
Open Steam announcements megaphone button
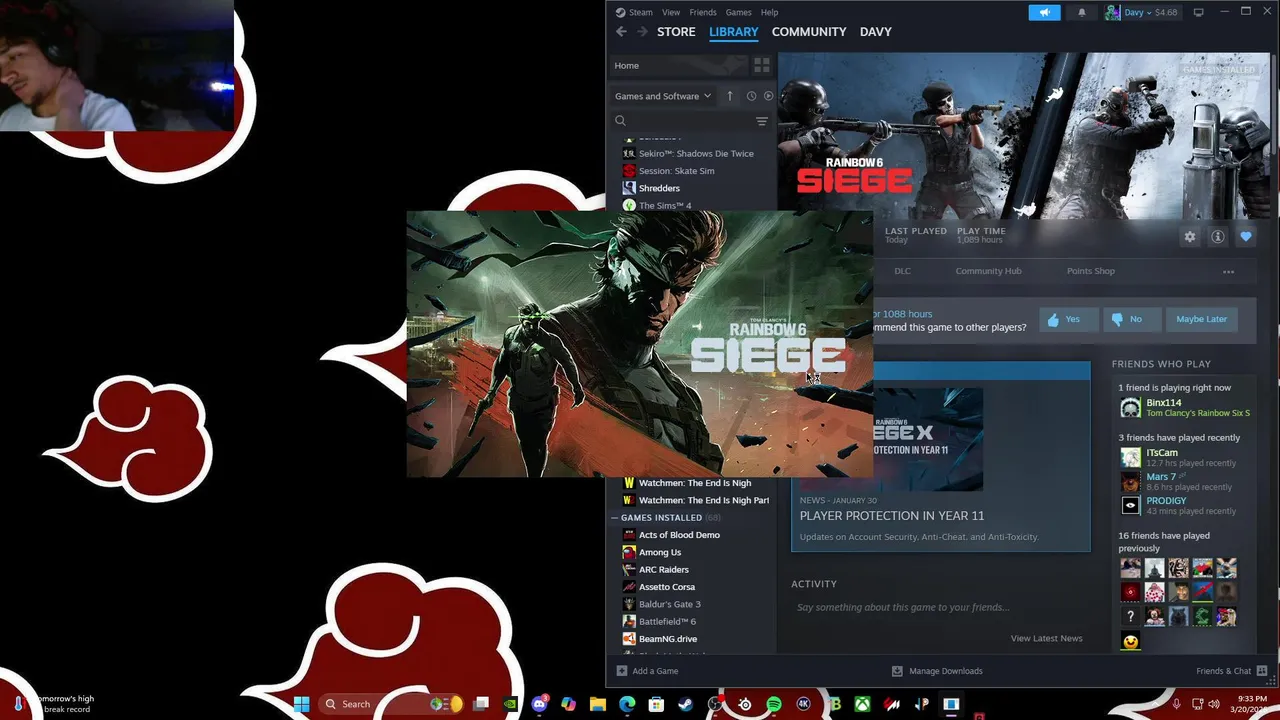(x=1044, y=12)
